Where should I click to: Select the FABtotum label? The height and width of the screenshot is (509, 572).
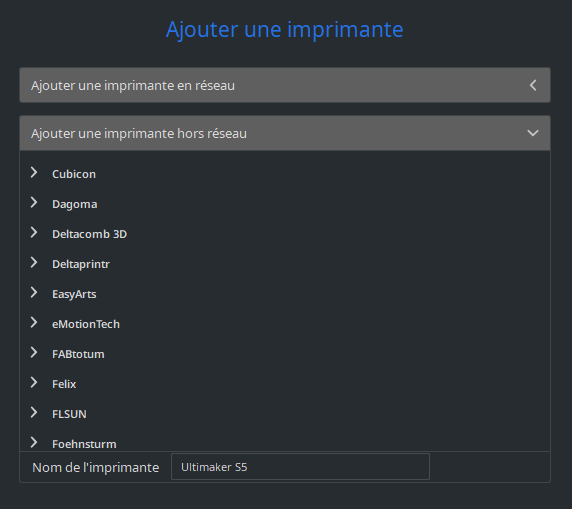point(78,354)
